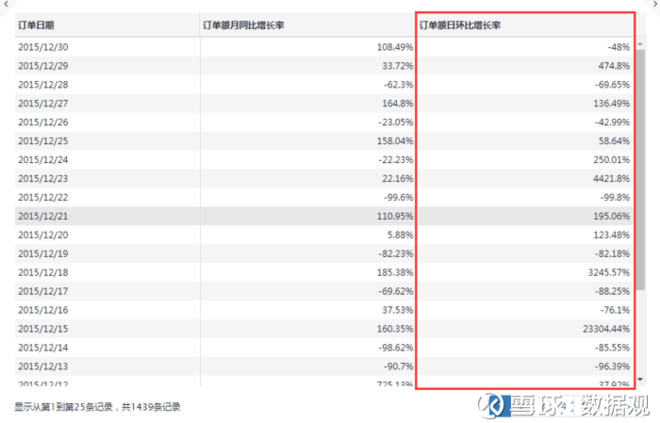The height and width of the screenshot is (423, 660).
Task: Select the date cell 2015/12/17
Action: (43, 291)
